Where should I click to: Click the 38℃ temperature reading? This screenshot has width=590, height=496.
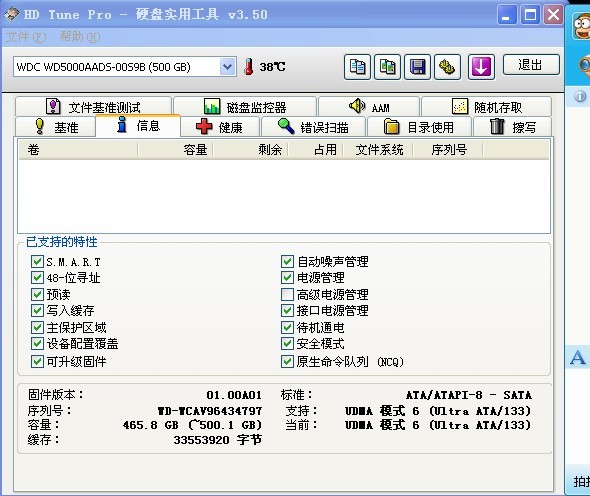pyautogui.click(x=272, y=67)
